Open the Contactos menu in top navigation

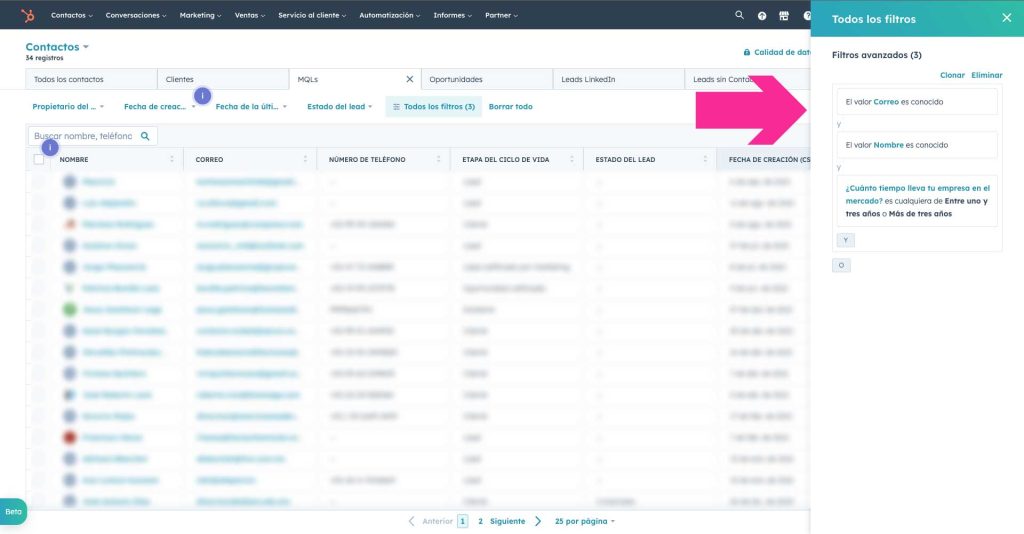tap(72, 15)
